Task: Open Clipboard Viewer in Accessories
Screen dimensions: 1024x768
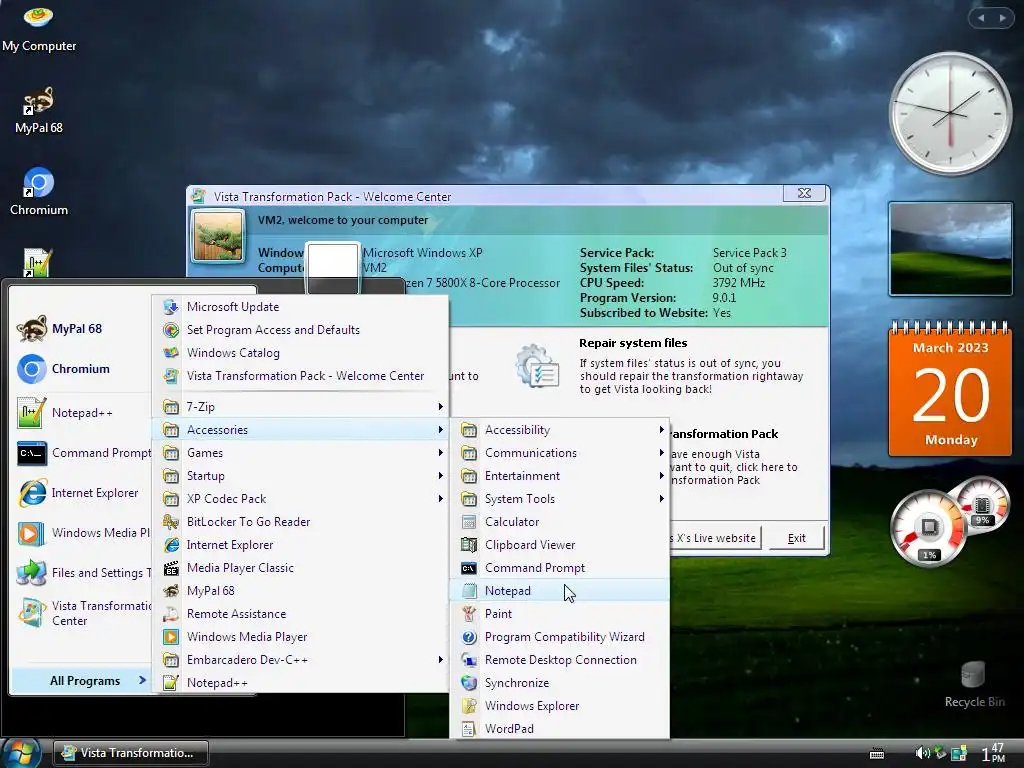Action: coord(560,545)
